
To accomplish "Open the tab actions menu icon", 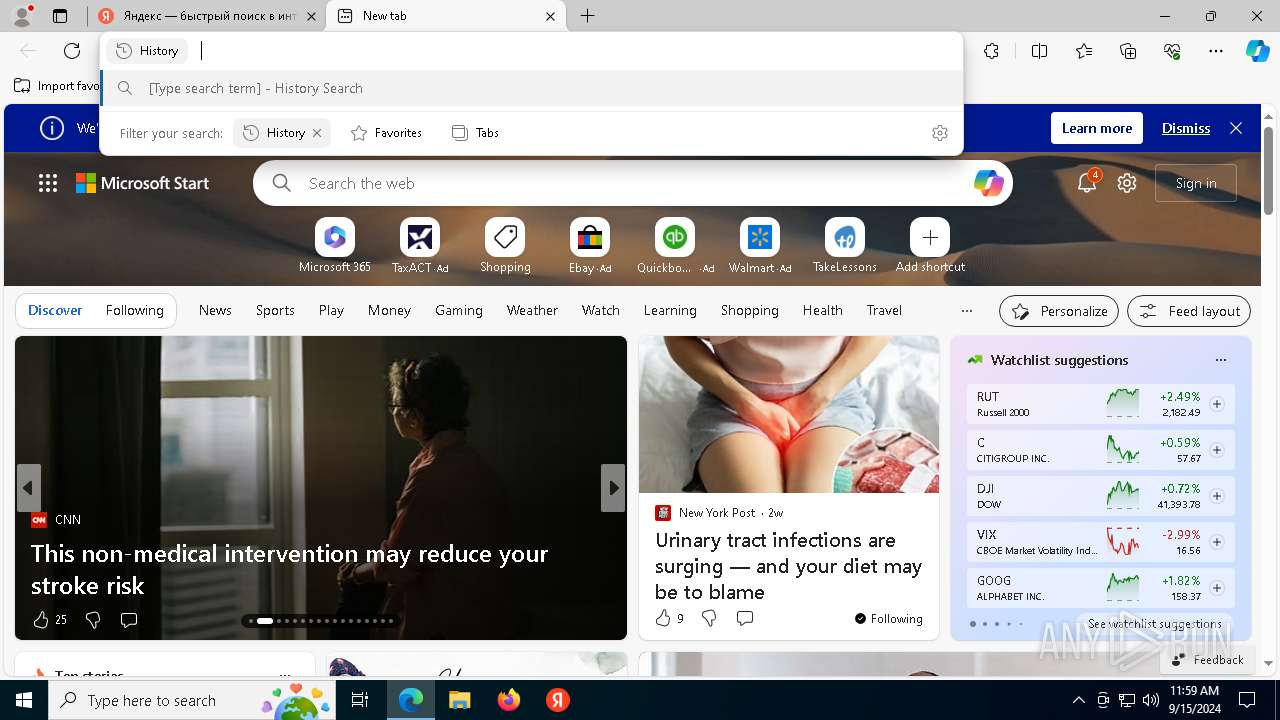I will coord(60,16).
